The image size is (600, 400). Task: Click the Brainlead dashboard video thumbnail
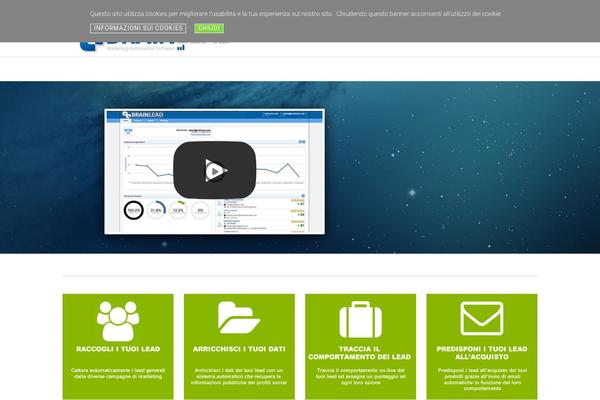click(x=214, y=171)
